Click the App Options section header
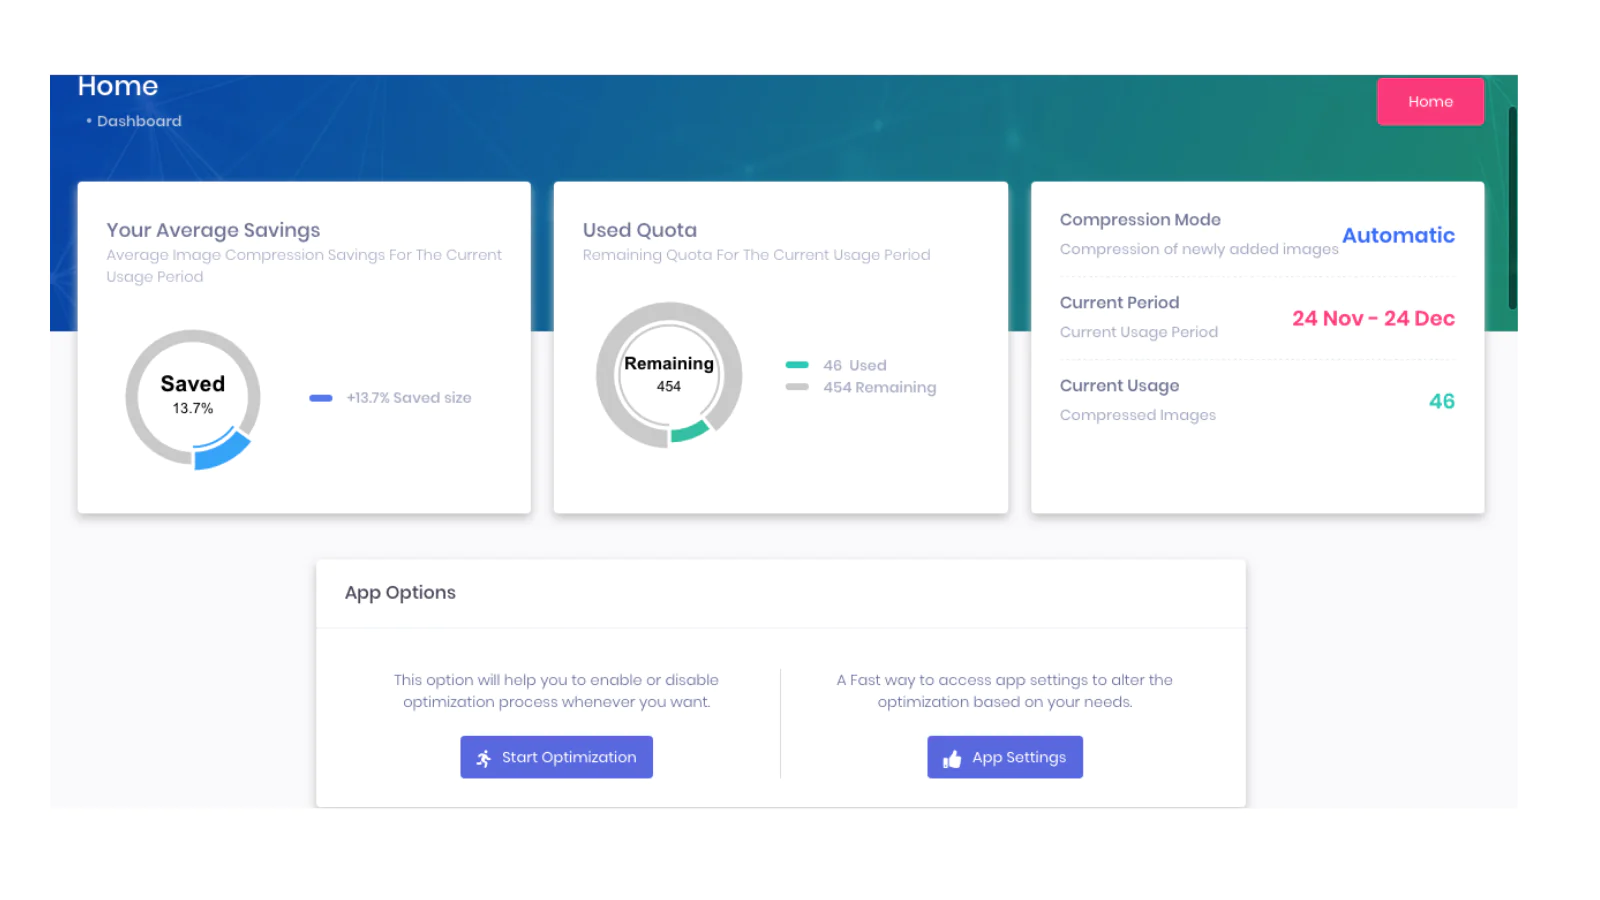Image resolution: width=1600 pixels, height=900 pixels. pyautogui.click(x=400, y=593)
